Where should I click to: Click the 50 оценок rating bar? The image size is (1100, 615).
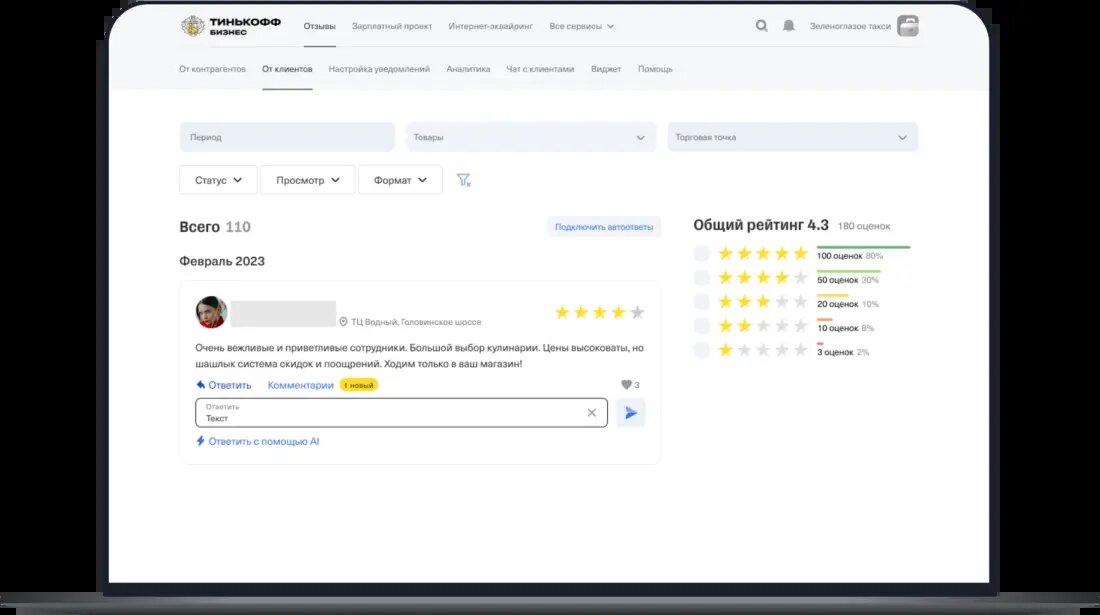[849, 271]
